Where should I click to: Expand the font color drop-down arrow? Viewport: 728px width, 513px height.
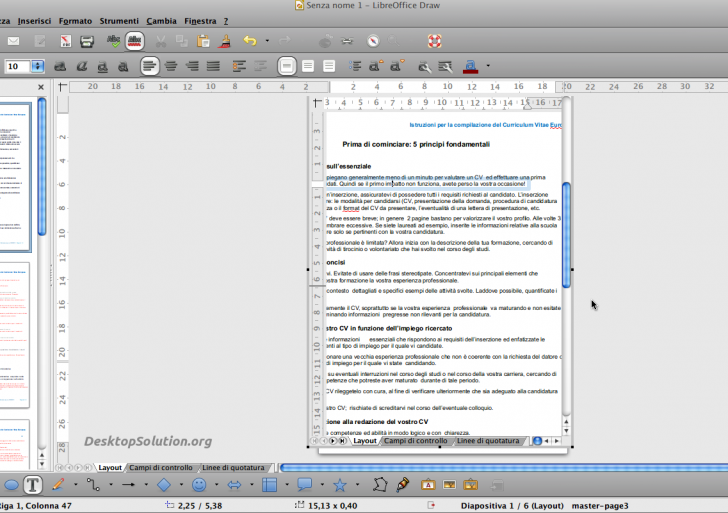pos(488,66)
